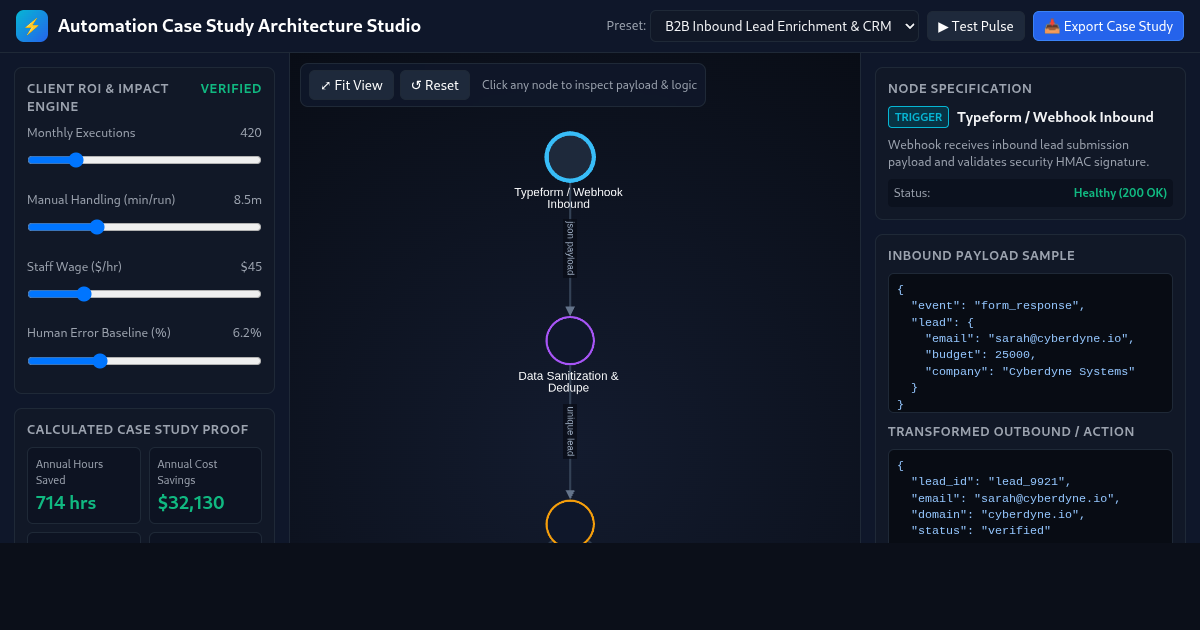This screenshot has width=1200, height=630.
Task: Run the Test Pulse button
Action: 976,26
